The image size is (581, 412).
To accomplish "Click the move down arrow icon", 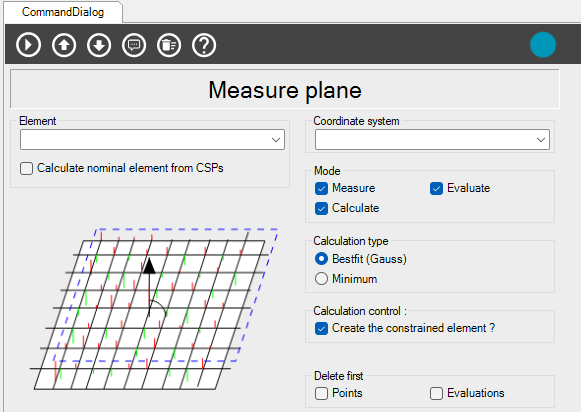I will tap(99, 45).
